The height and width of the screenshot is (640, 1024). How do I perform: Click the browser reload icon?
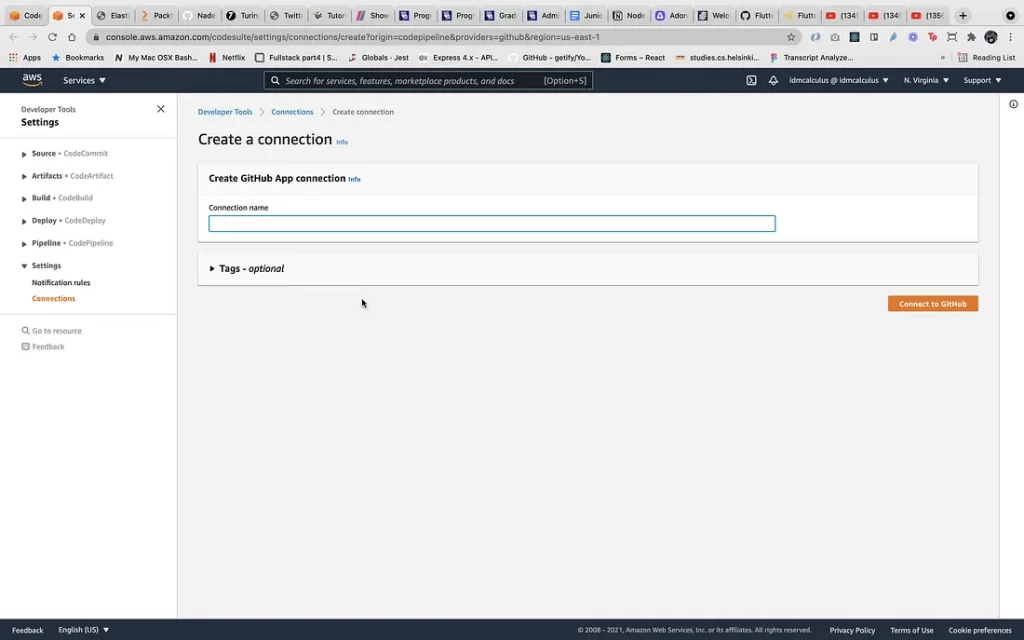coord(52,37)
